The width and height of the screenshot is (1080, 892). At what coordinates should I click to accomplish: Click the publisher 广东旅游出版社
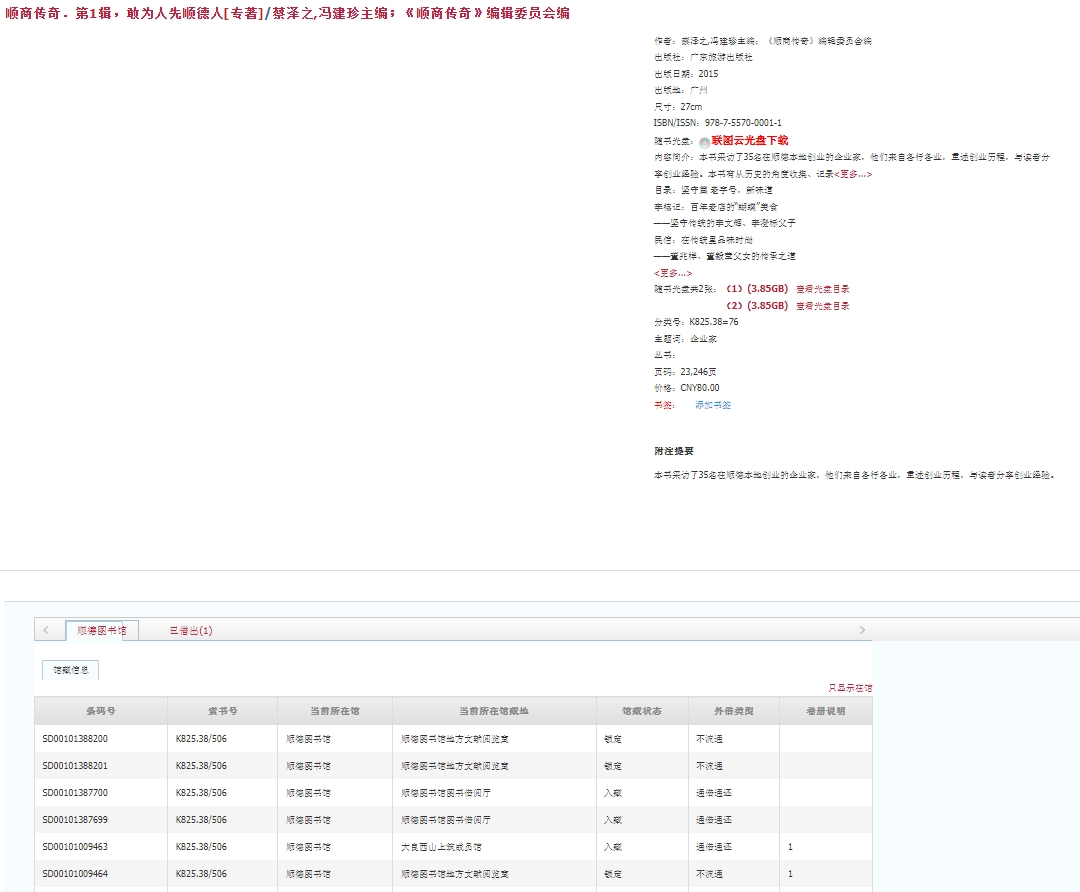click(721, 57)
